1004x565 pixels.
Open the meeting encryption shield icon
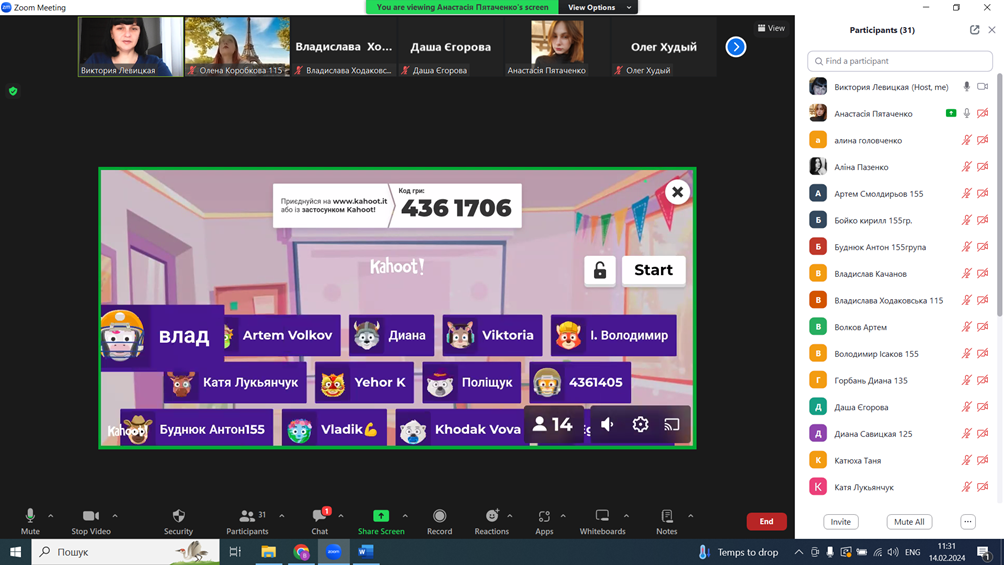pos(13,91)
